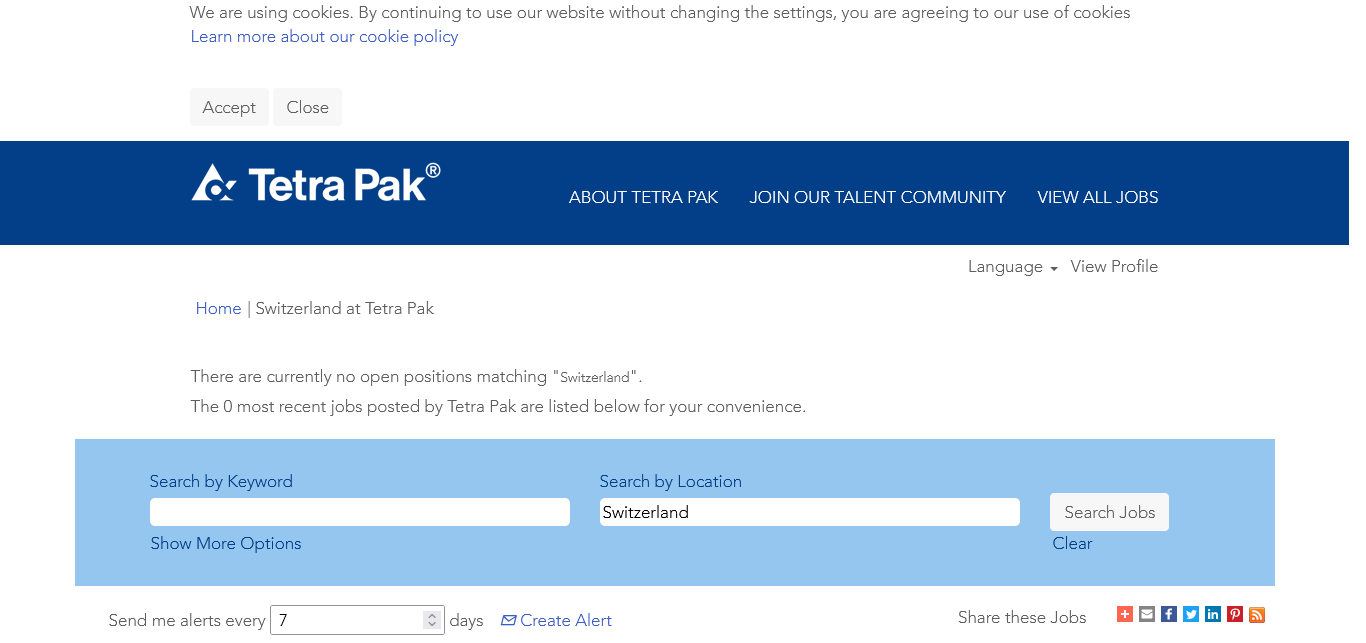Share these jobs on Pinterest
Image resolution: width=1366 pixels, height=643 pixels.
[1235, 615]
